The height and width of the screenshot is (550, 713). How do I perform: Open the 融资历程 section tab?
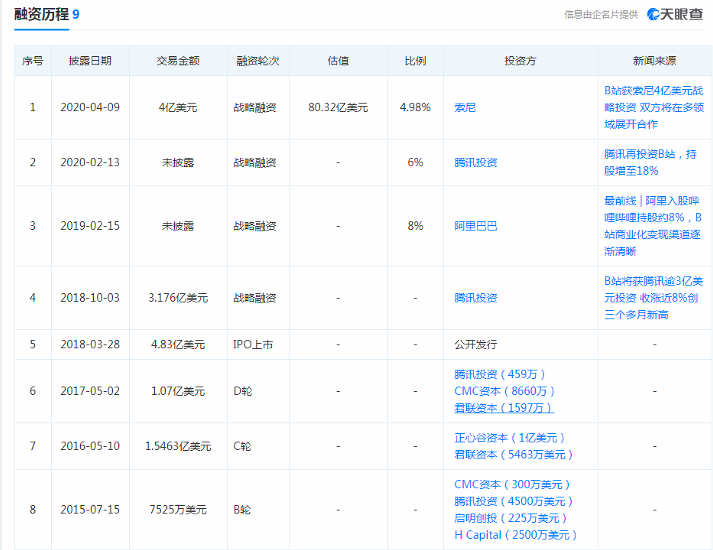[41, 15]
